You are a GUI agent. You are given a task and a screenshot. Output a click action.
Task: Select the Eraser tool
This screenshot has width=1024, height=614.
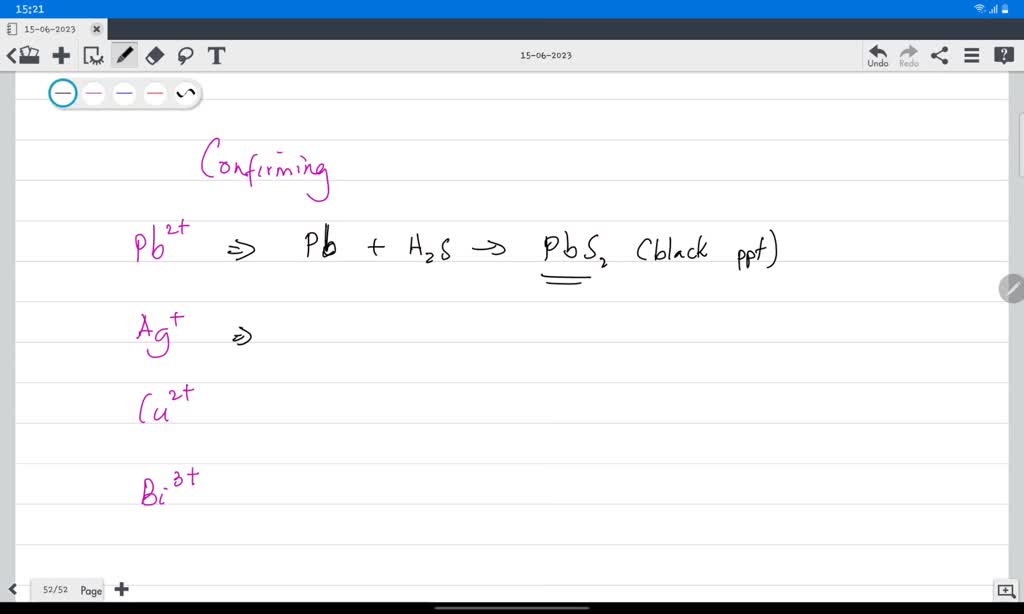(x=154, y=55)
